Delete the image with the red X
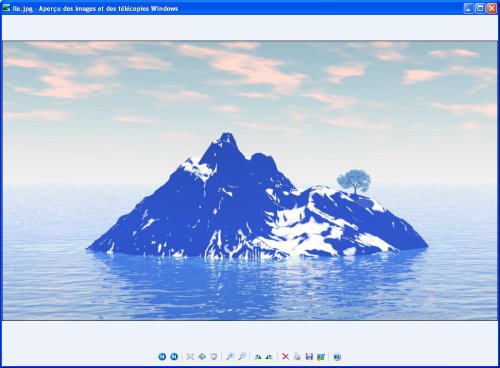 (285, 357)
